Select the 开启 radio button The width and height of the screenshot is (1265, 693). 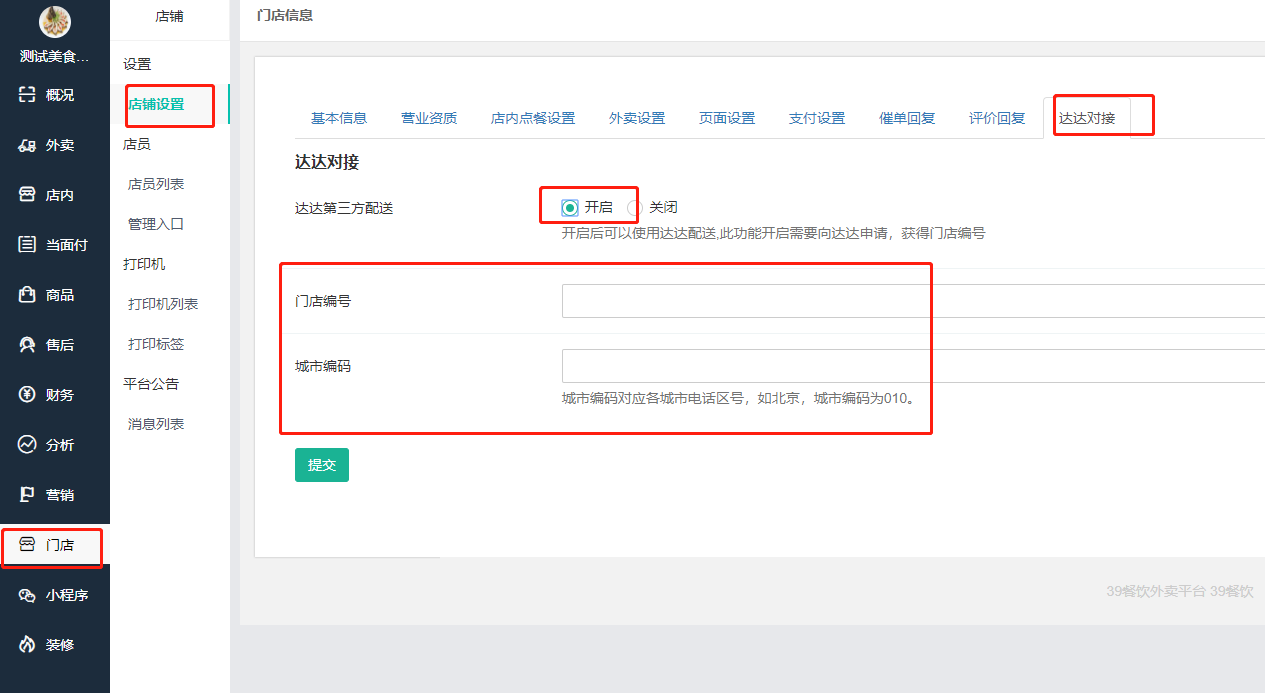(570, 208)
